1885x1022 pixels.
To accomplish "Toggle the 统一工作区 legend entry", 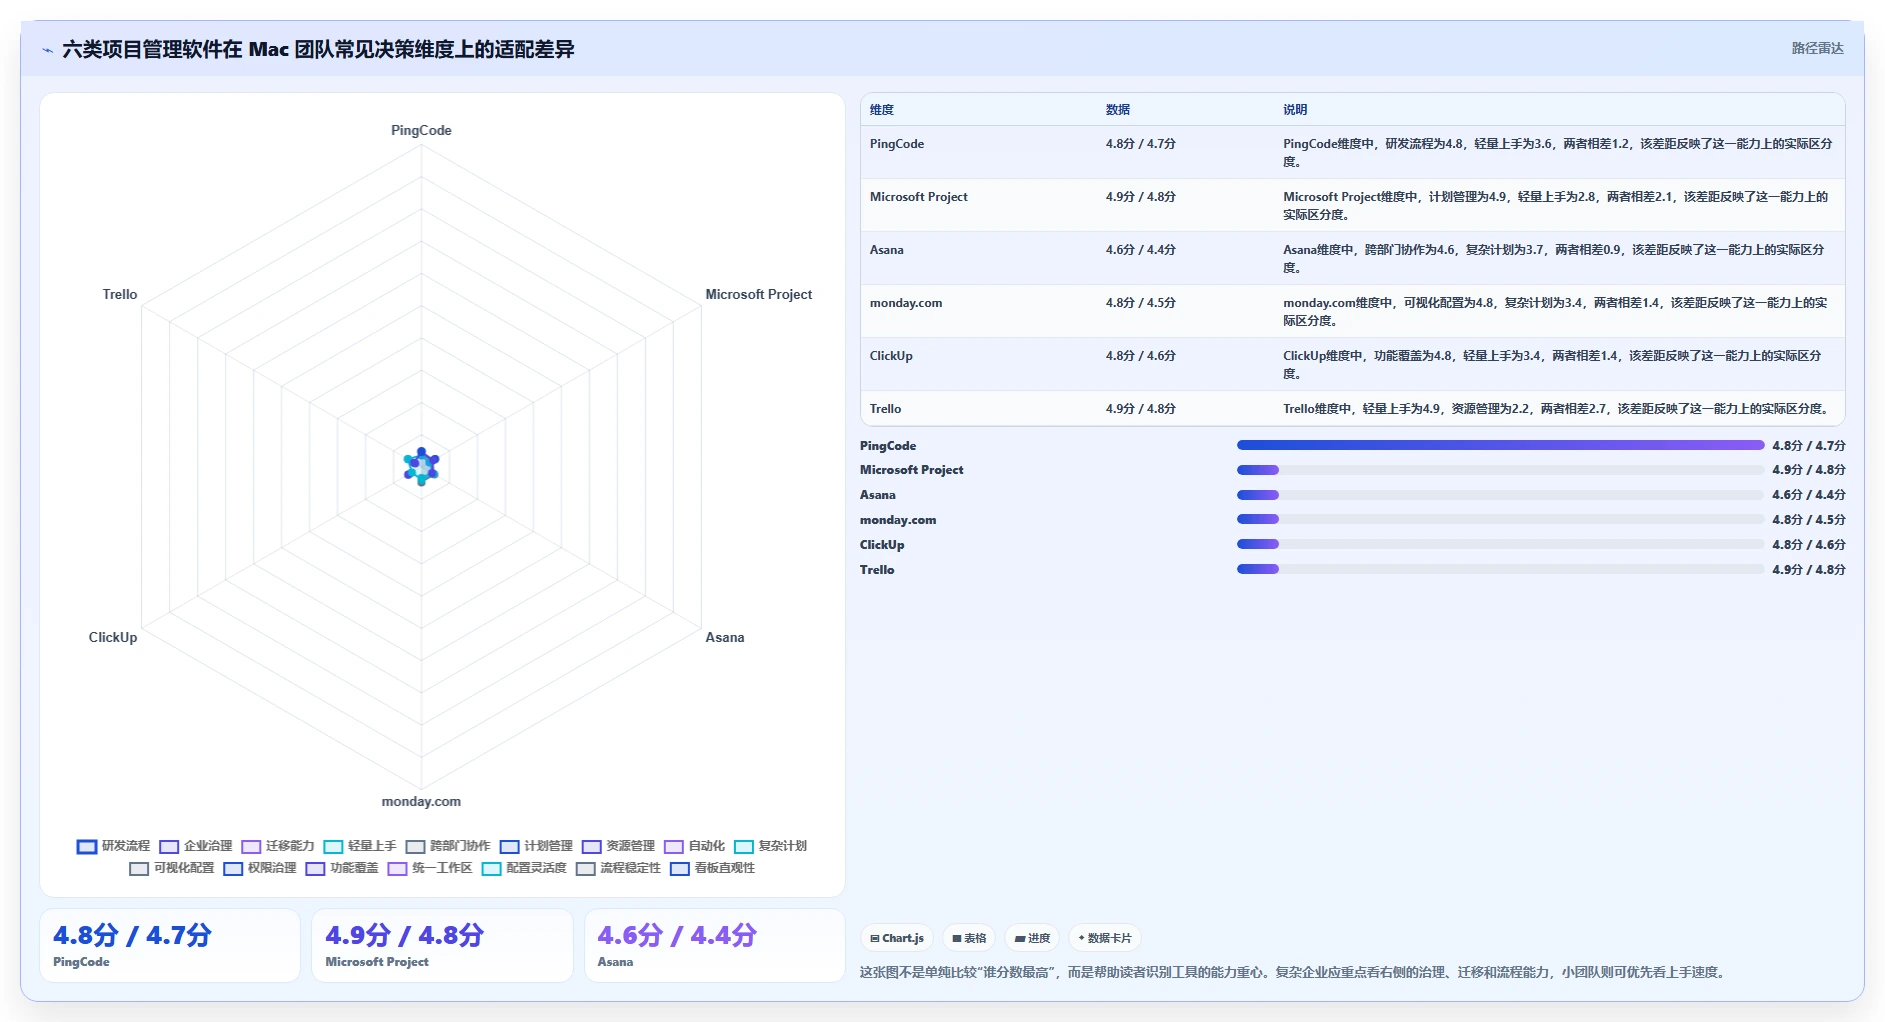I will (430, 868).
